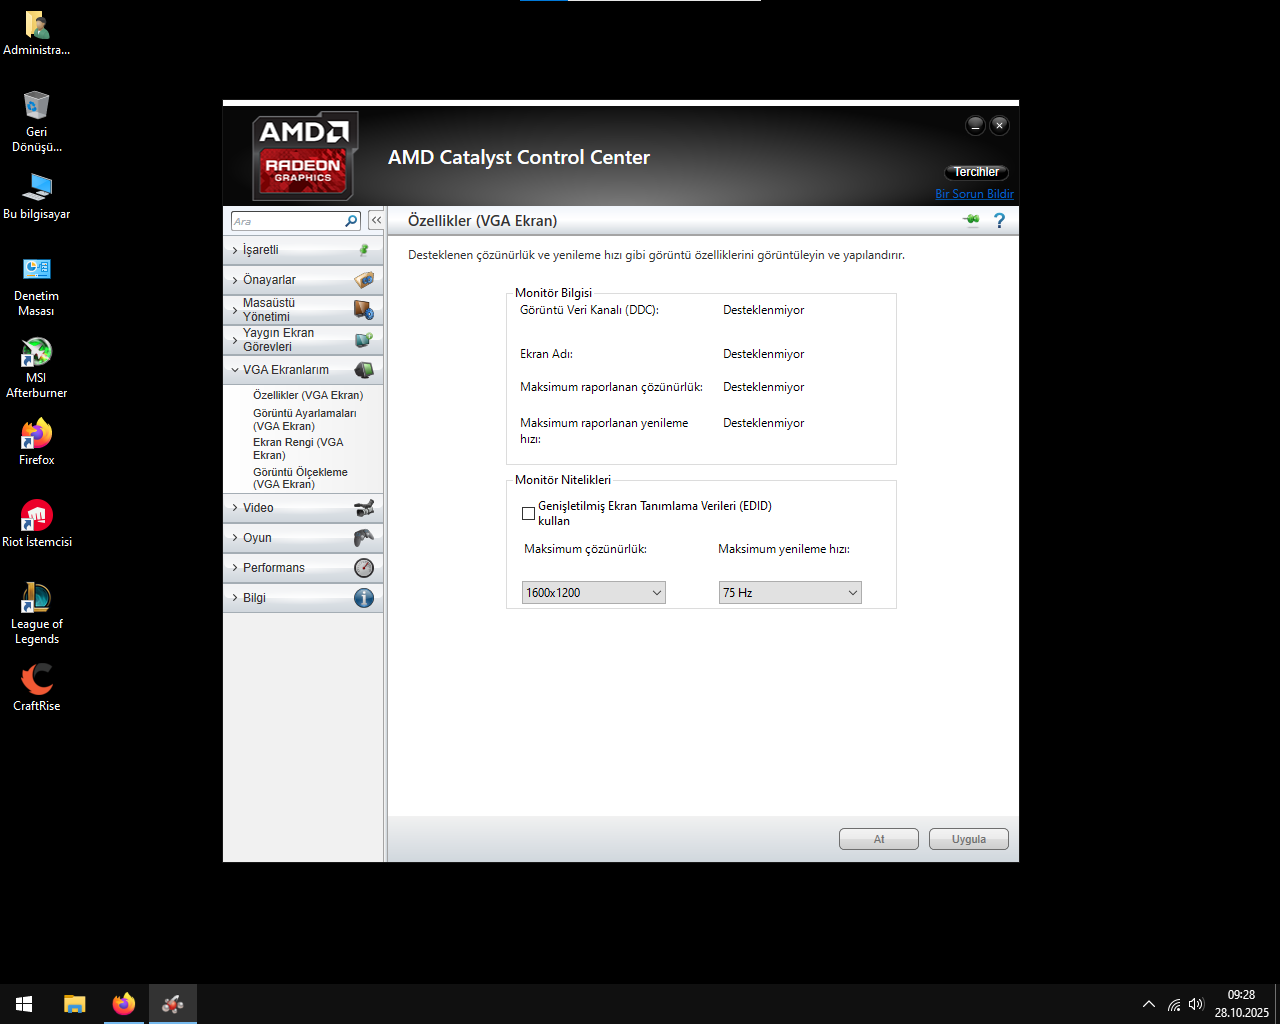1280x1024 pixels.
Task: Select the CraftRise desktop icon
Action: tap(36, 688)
